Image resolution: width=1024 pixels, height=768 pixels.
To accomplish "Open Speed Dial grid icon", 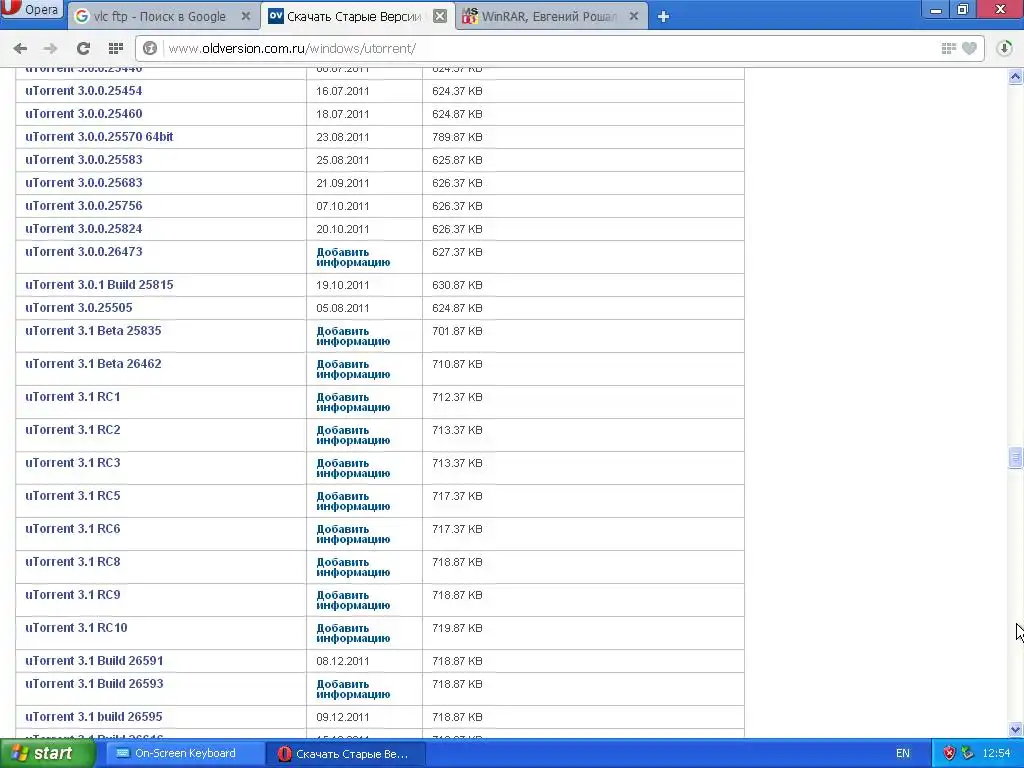I will click(116, 48).
